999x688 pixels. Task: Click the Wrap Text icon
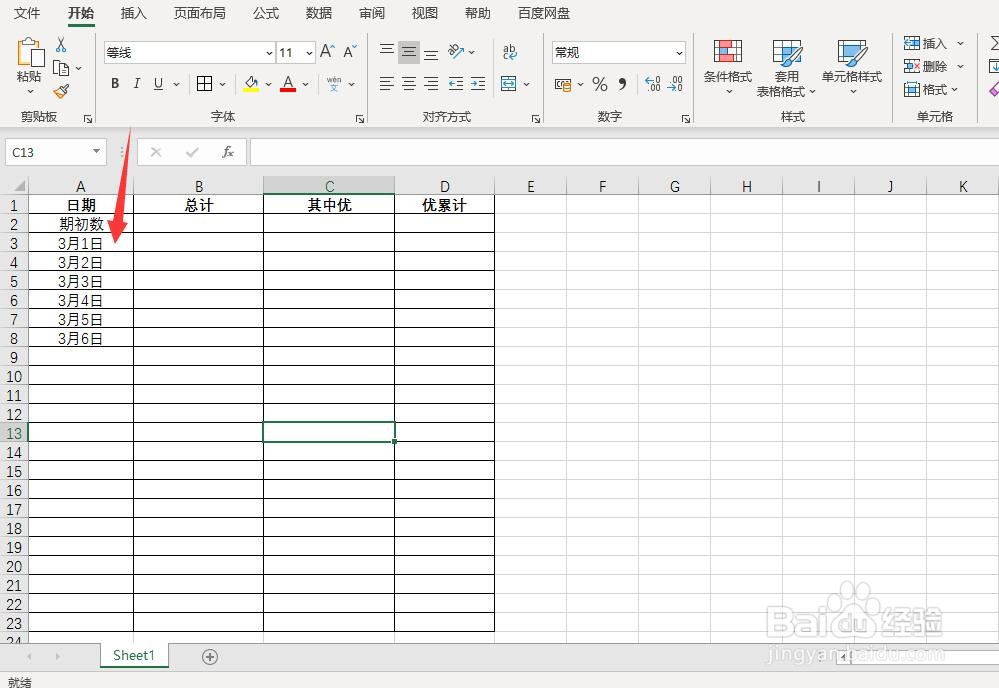click(510, 52)
